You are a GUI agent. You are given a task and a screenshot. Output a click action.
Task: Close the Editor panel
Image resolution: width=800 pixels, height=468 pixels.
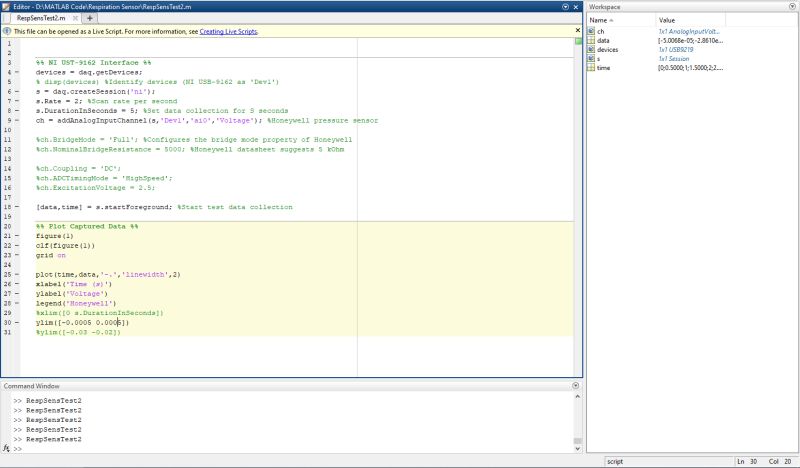click(x=576, y=7)
